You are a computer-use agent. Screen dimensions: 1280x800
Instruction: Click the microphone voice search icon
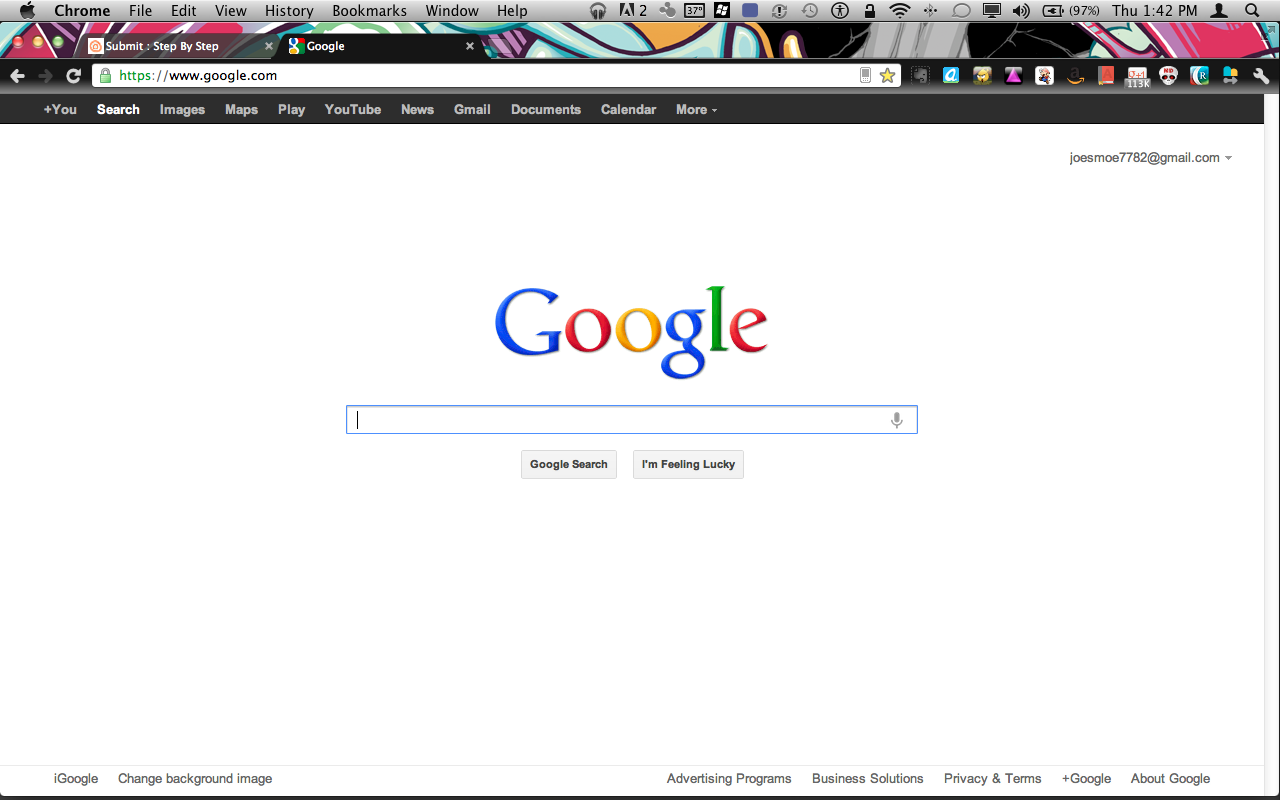(x=897, y=420)
